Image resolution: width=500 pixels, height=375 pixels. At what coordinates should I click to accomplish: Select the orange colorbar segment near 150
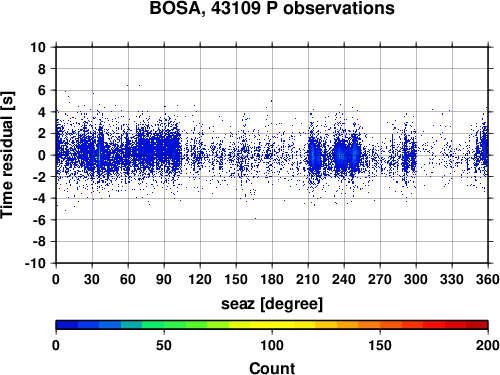pos(369,325)
